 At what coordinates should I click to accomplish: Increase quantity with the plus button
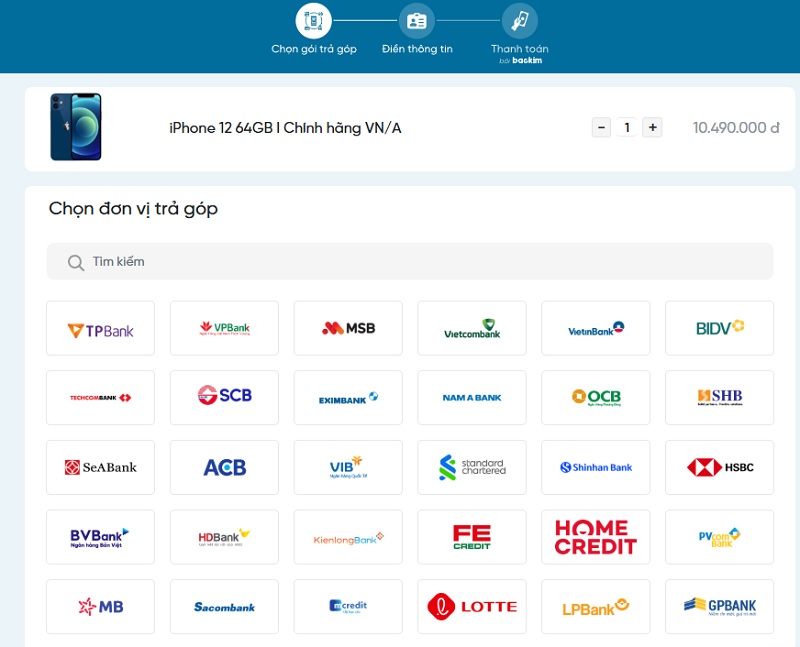(652, 127)
